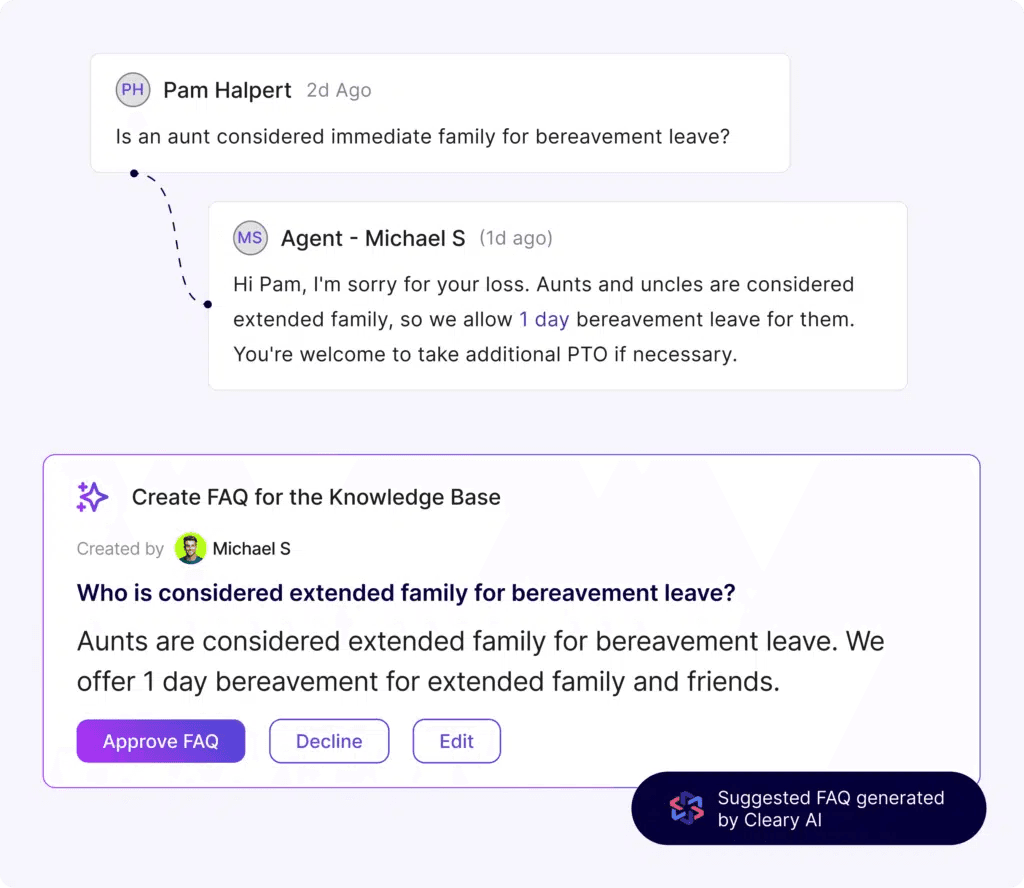Click Pam Halpert's circular initials icon

132,90
